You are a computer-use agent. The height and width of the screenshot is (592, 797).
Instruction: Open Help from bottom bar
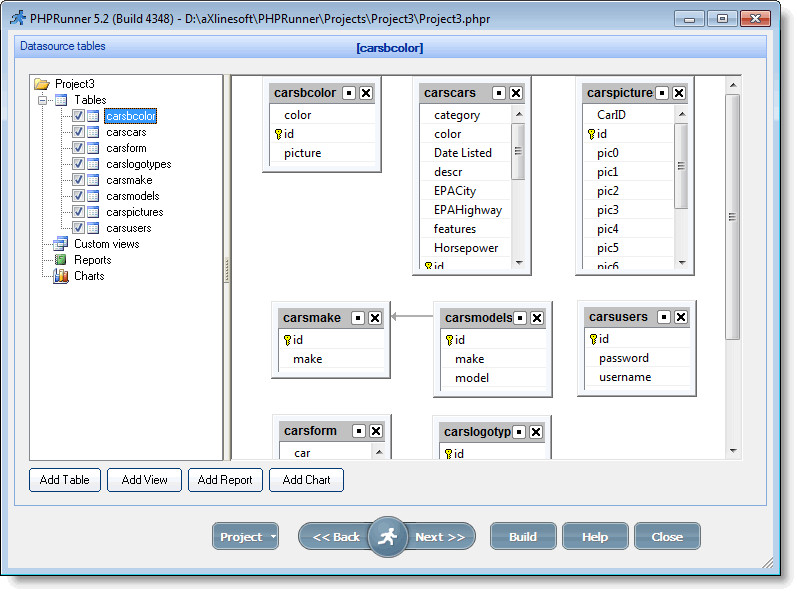click(x=595, y=537)
